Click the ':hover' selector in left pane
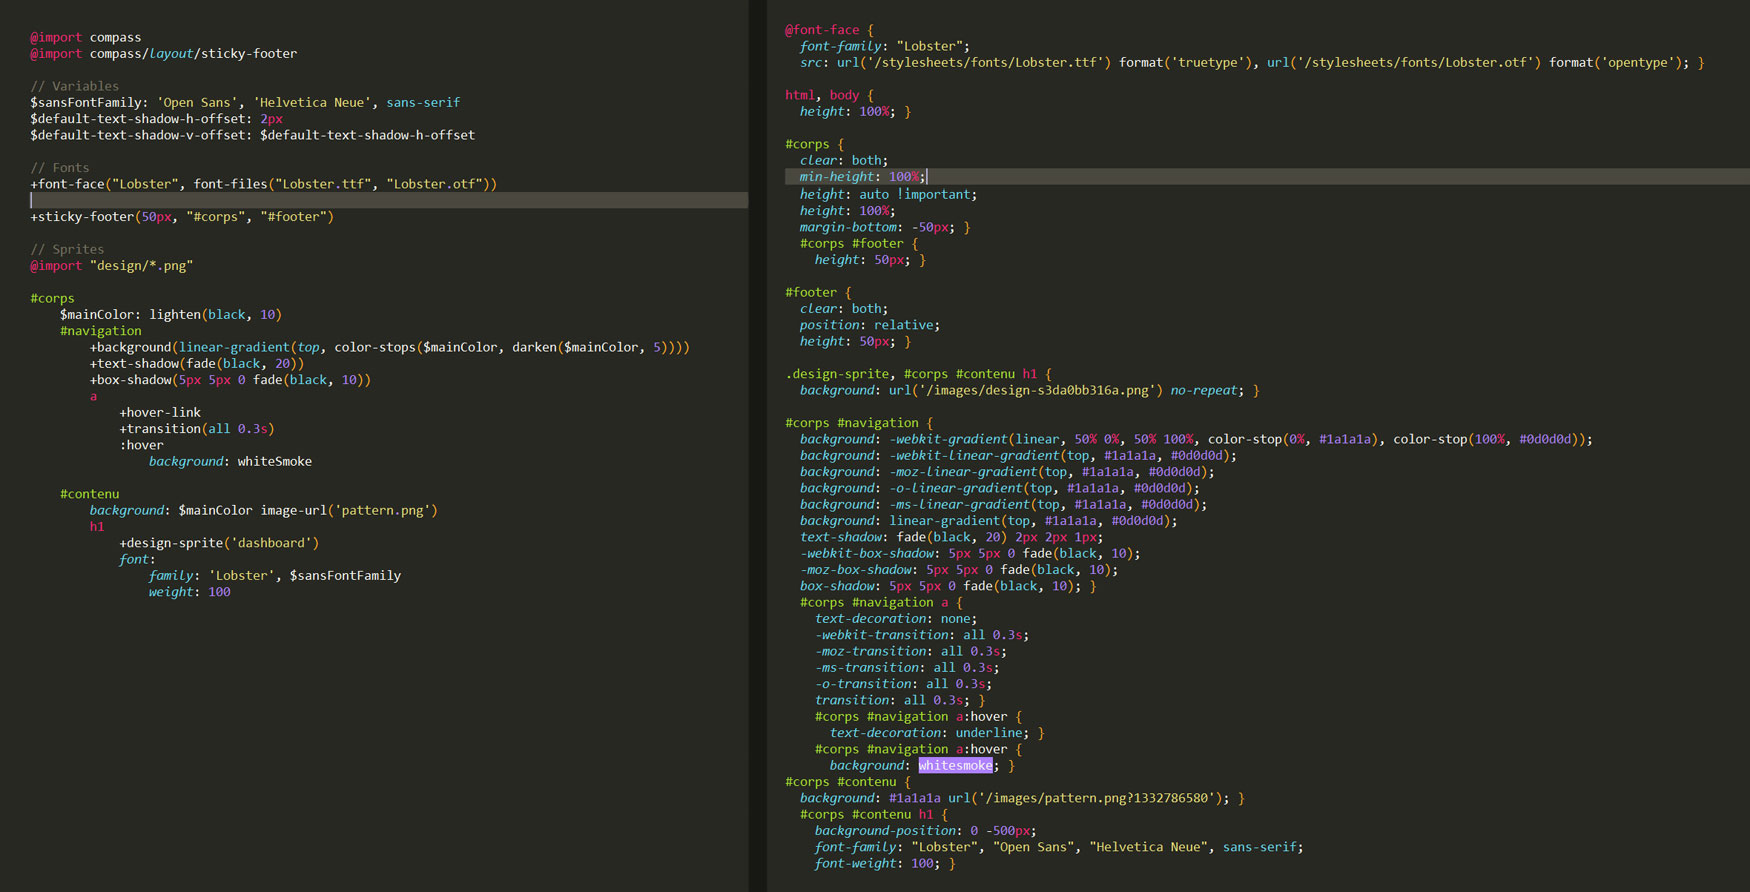This screenshot has height=892, width=1750. (x=141, y=445)
